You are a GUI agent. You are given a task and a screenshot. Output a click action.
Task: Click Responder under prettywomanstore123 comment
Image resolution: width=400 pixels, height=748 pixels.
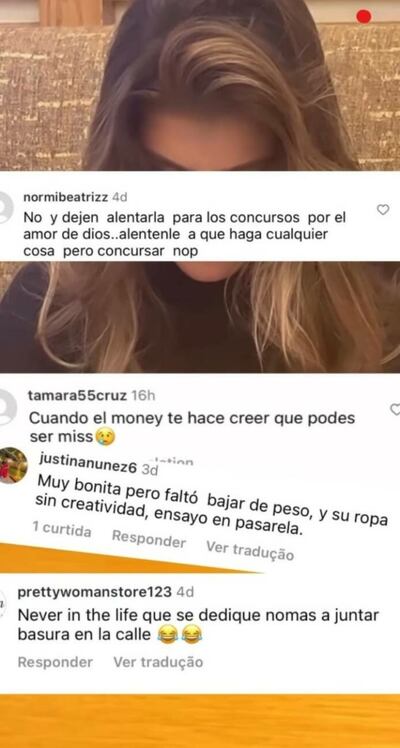55,662
